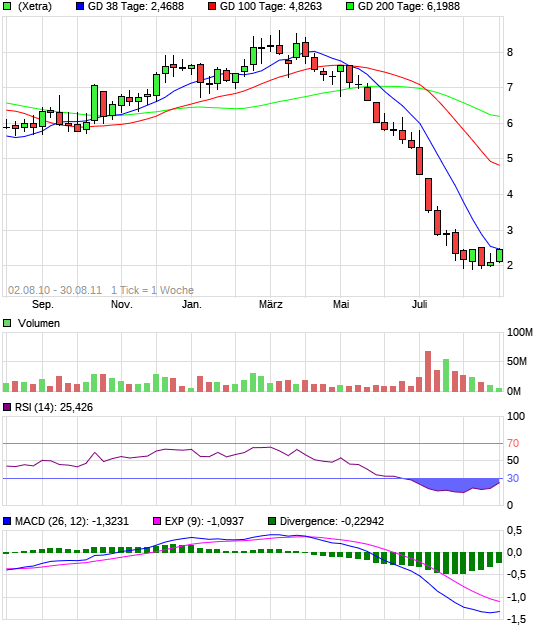Click the blue RSI 30 threshold label
This screenshot has height=629, width=545.
point(513,479)
